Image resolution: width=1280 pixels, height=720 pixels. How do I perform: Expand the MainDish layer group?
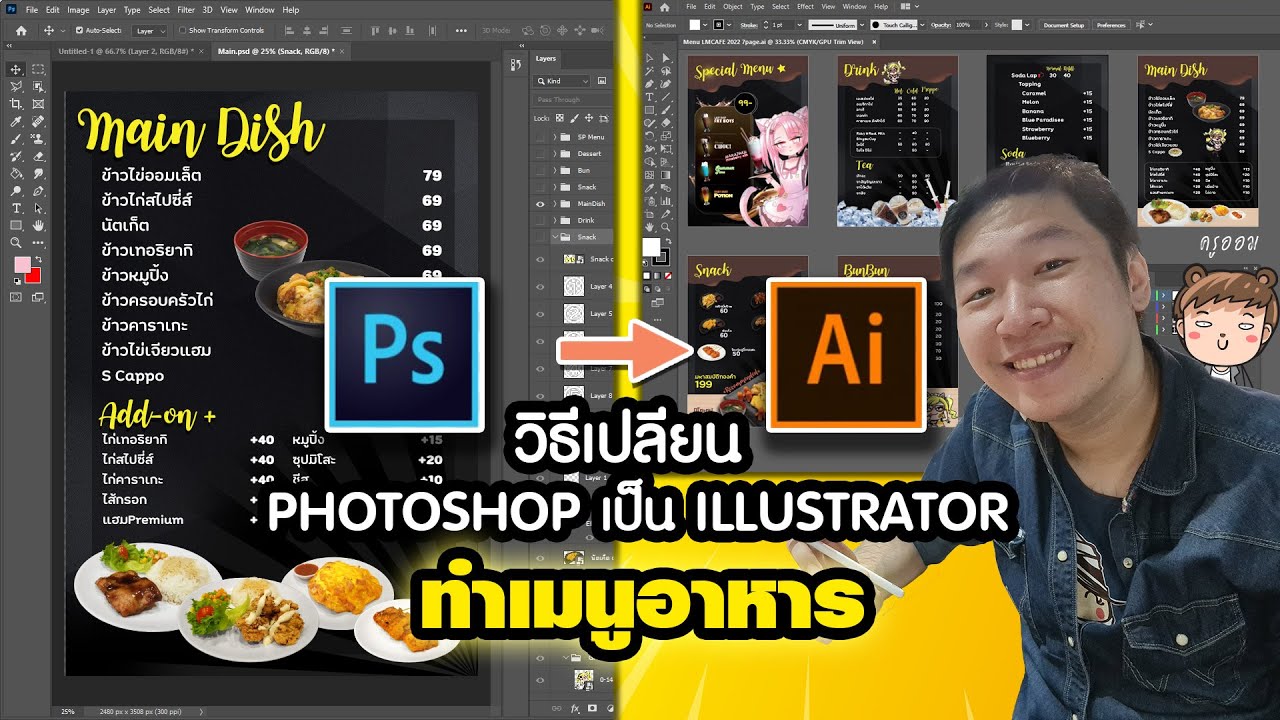click(555, 204)
